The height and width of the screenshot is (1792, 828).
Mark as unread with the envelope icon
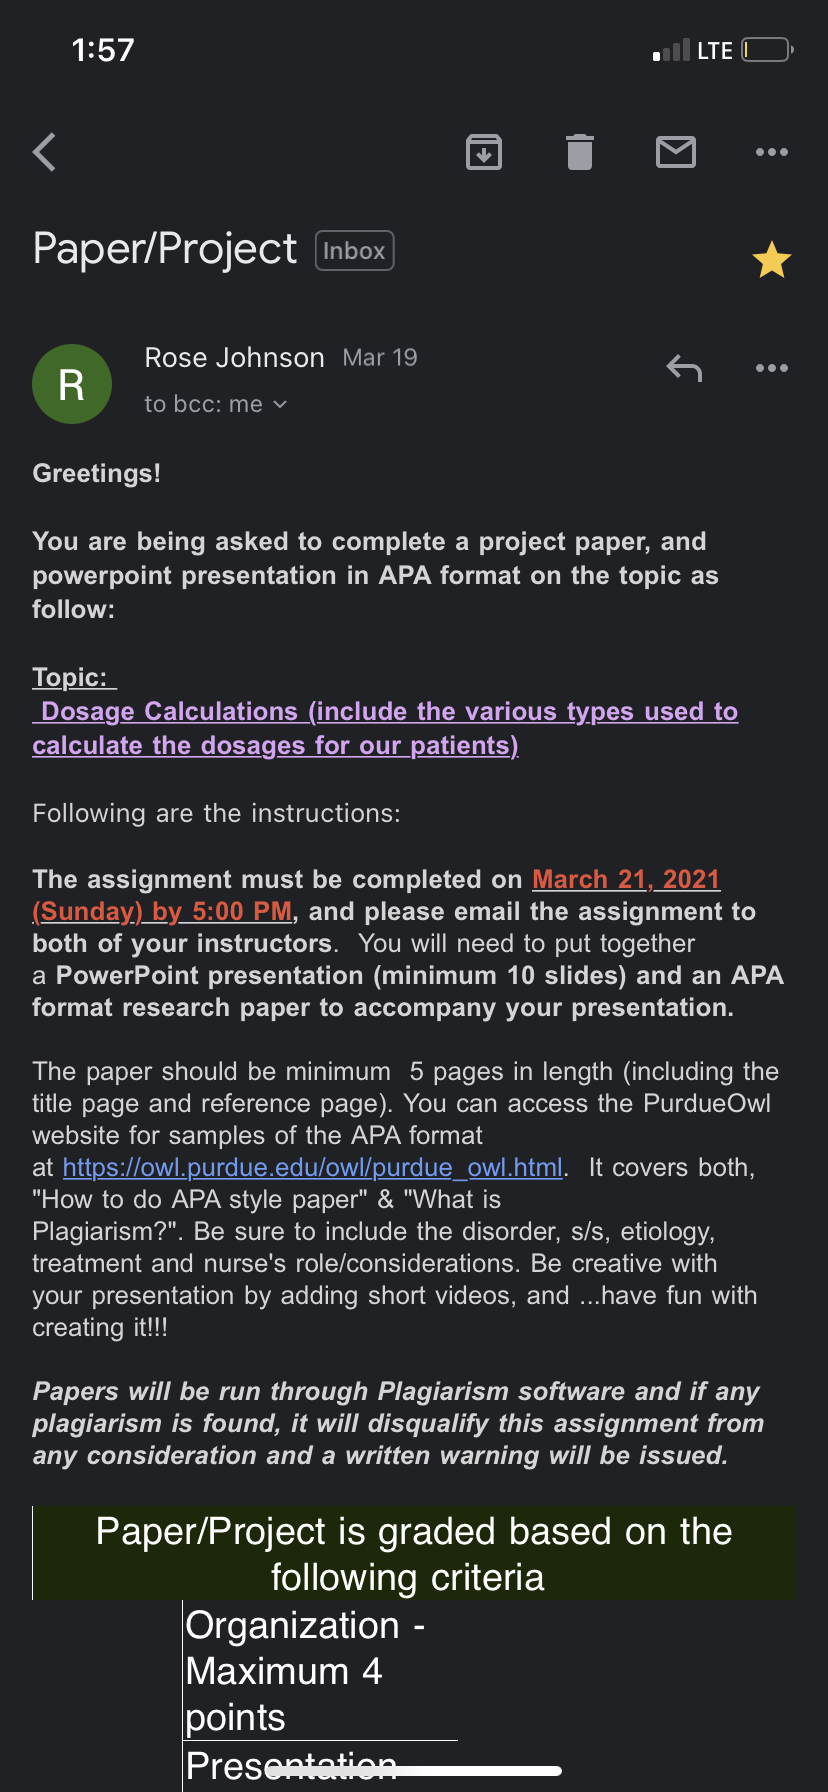676,152
